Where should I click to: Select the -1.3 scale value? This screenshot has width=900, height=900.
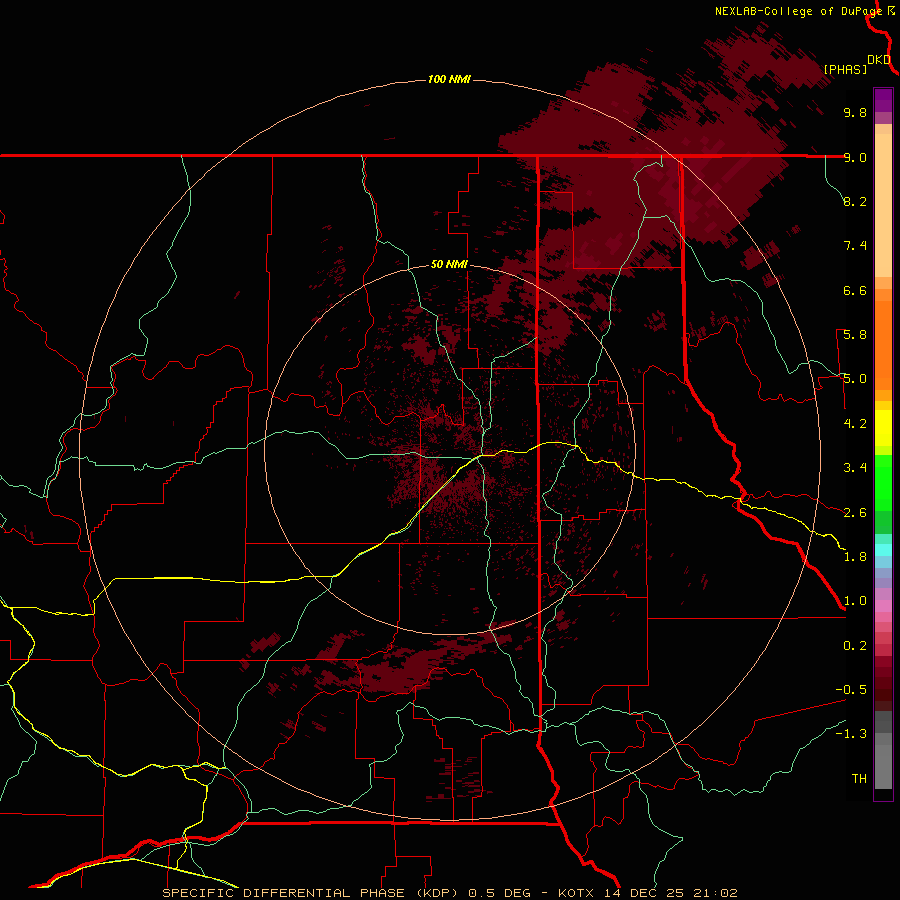tap(851, 734)
